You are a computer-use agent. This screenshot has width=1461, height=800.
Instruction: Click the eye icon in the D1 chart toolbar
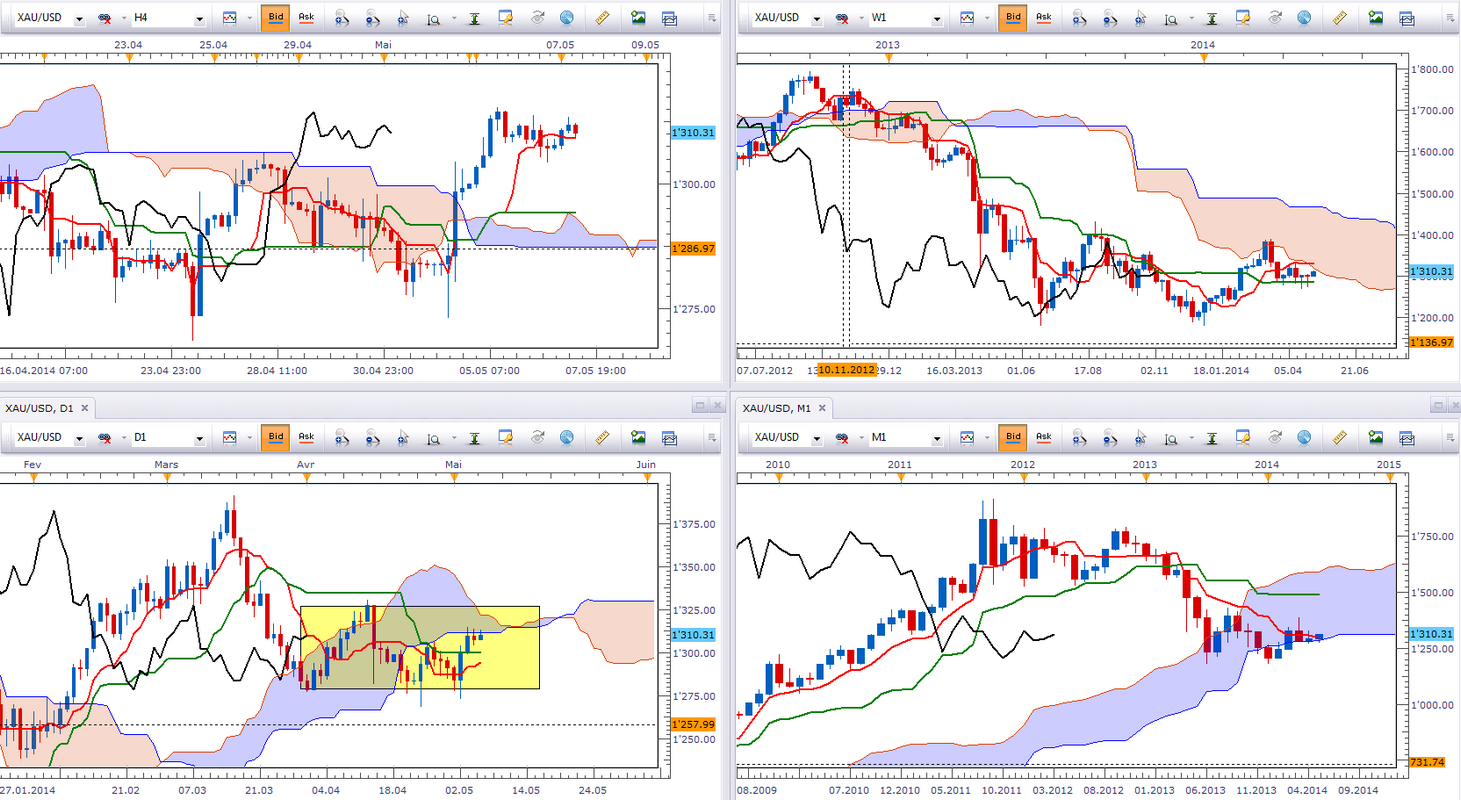pos(537,437)
